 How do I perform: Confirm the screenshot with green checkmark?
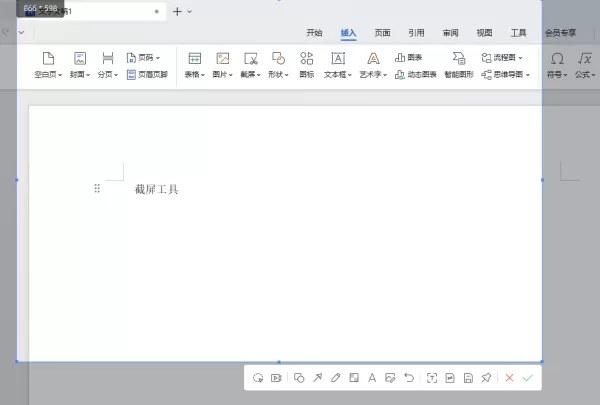tap(528, 378)
